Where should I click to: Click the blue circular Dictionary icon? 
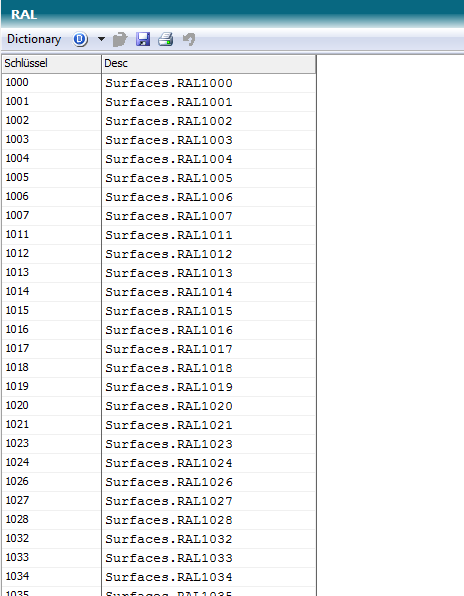click(80, 39)
